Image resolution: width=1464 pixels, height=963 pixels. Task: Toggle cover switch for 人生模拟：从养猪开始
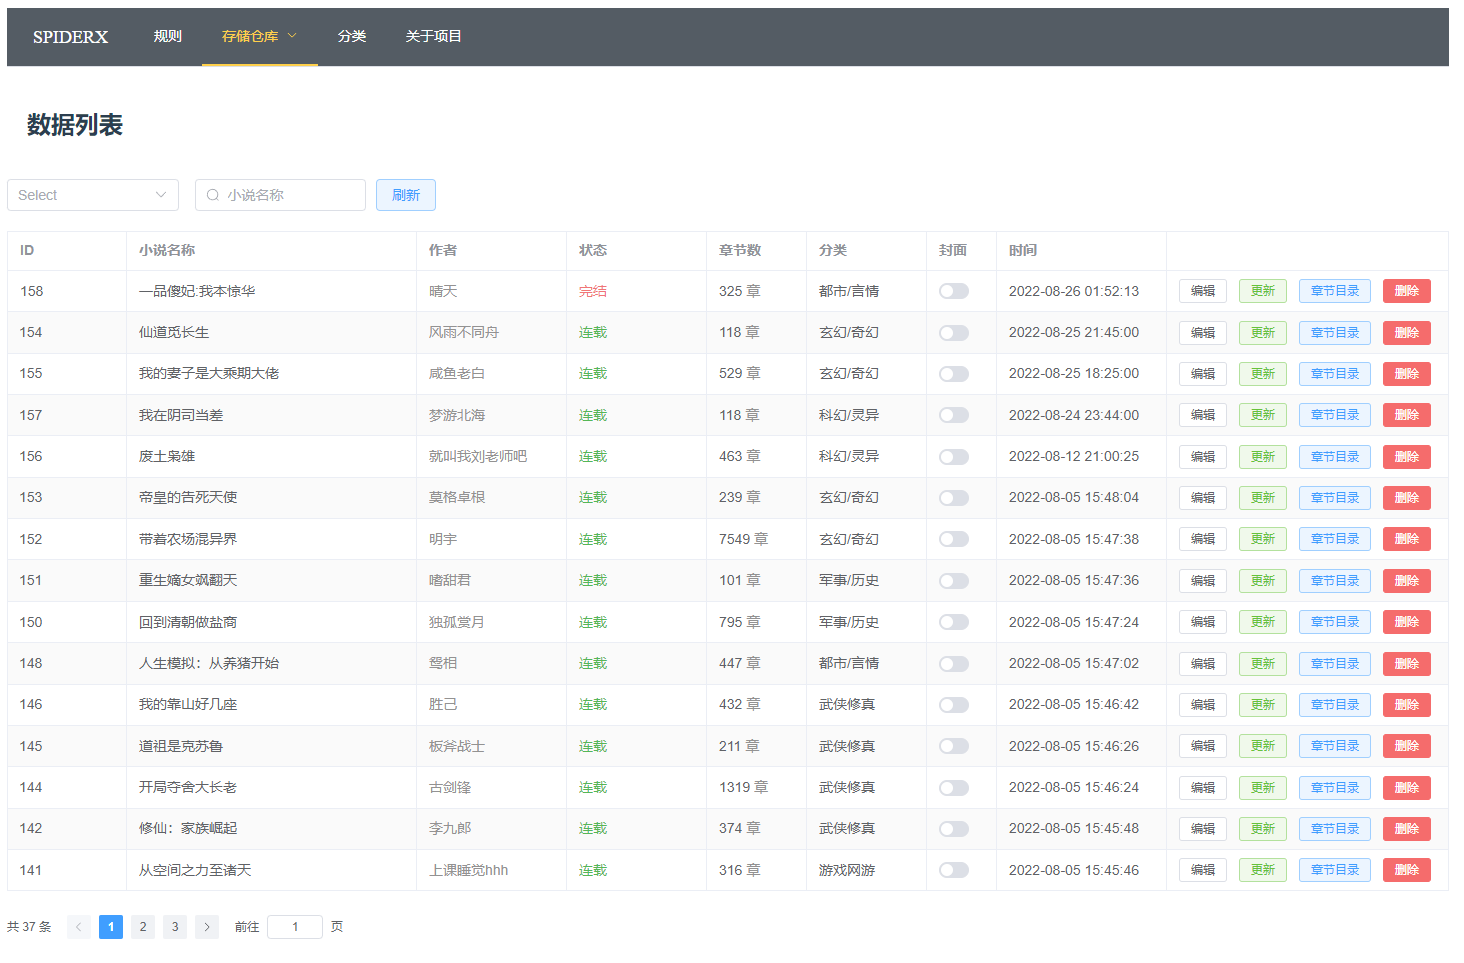pyautogui.click(x=954, y=664)
